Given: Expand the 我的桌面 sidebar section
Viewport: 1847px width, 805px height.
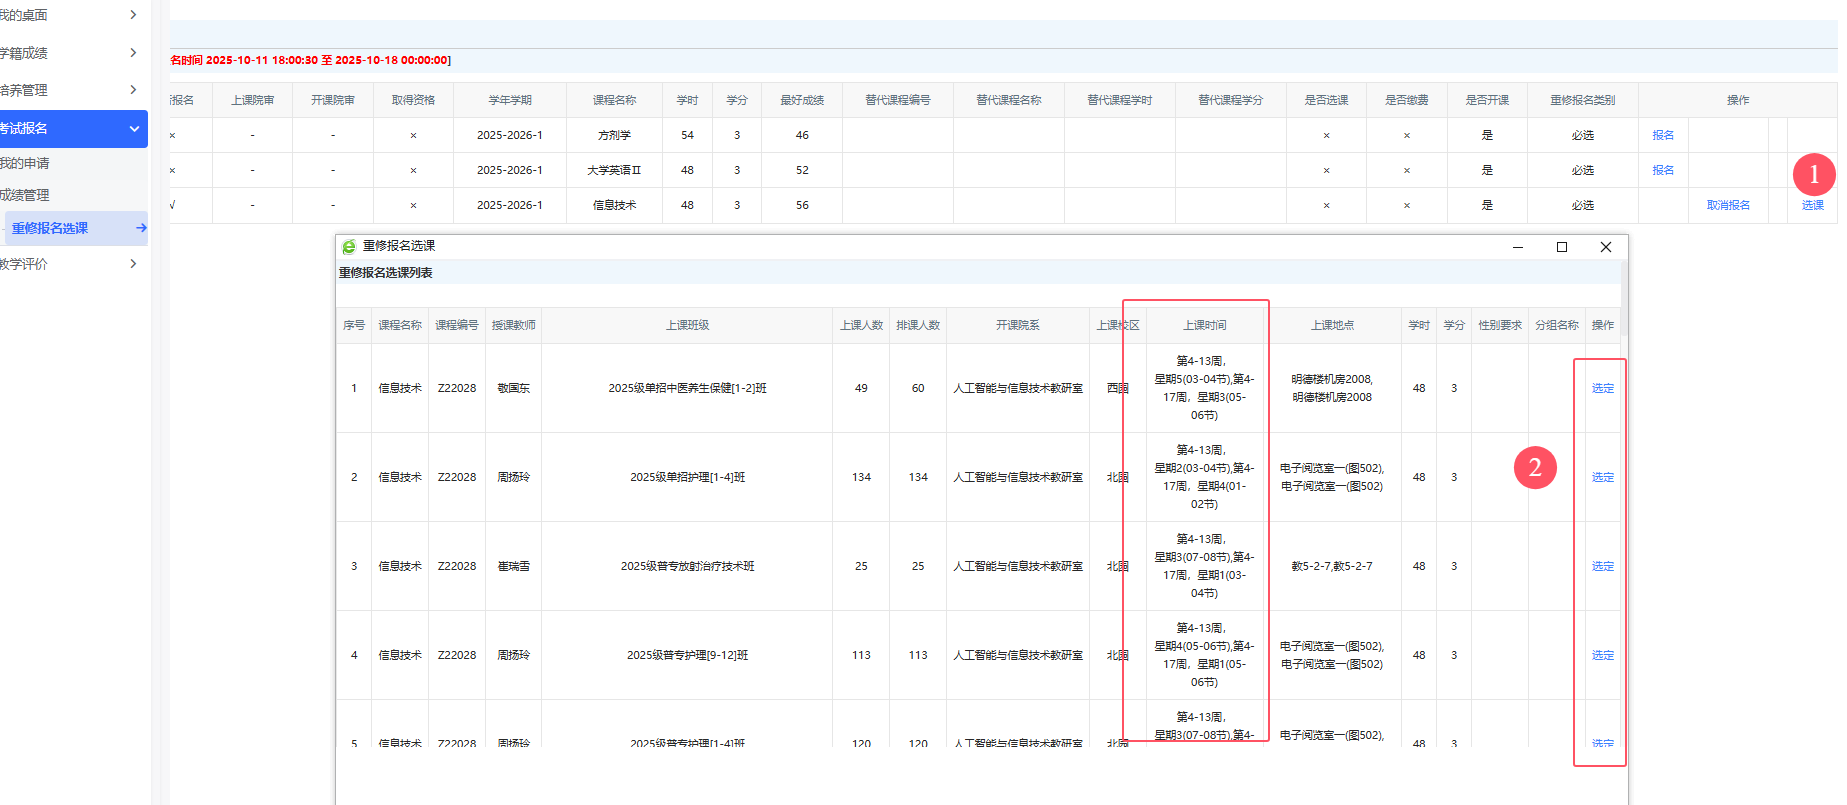Looking at the screenshot, I should click(x=133, y=15).
